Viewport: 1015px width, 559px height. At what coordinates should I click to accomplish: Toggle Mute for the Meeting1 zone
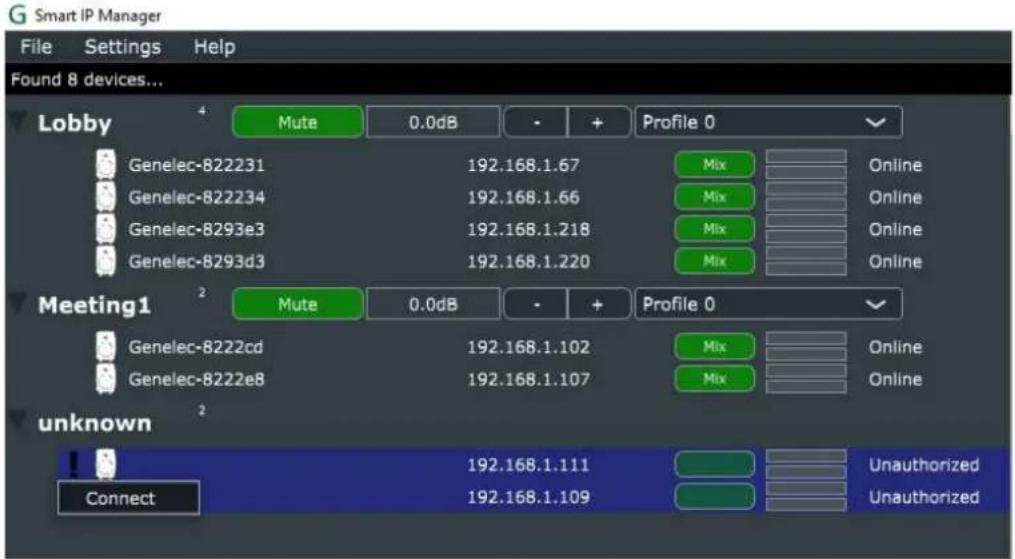pyautogui.click(x=298, y=304)
